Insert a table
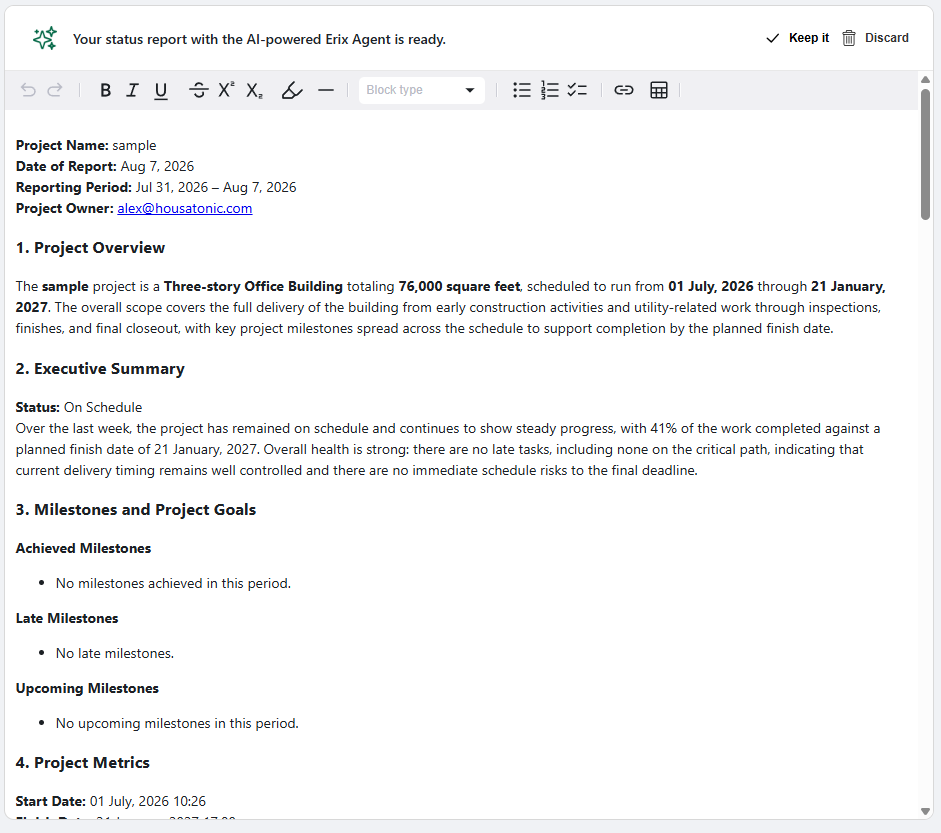This screenshot has width=941, height=833. [x=659, y=90]
